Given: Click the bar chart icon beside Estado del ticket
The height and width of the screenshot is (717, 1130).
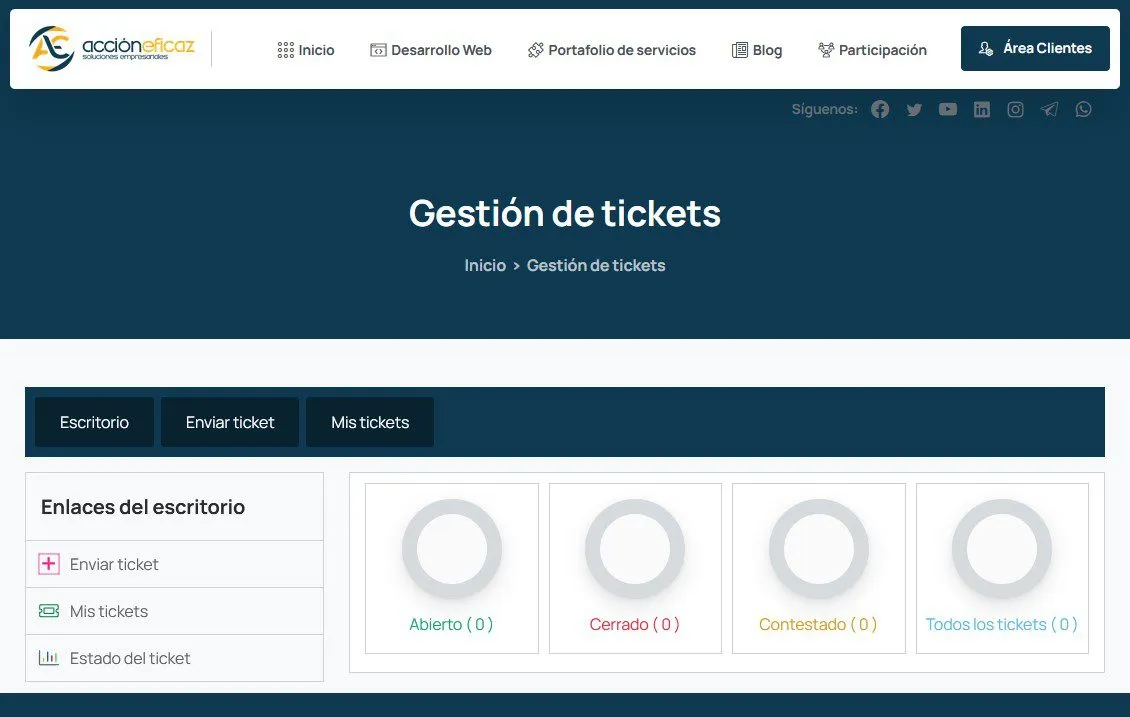Looking at the screenshot, I should coord(48,658).
